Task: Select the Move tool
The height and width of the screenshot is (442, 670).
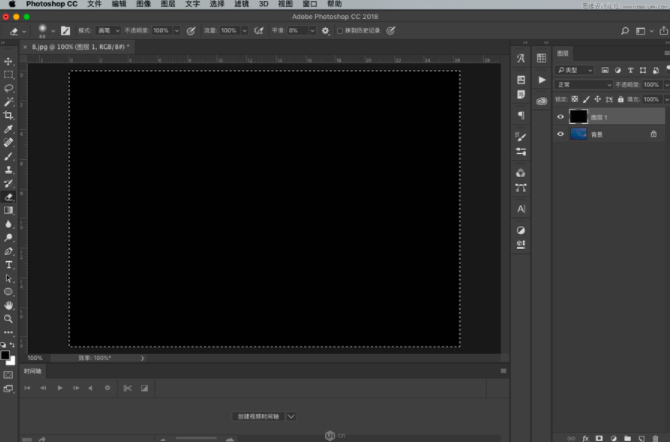Action: pos(9,62)
